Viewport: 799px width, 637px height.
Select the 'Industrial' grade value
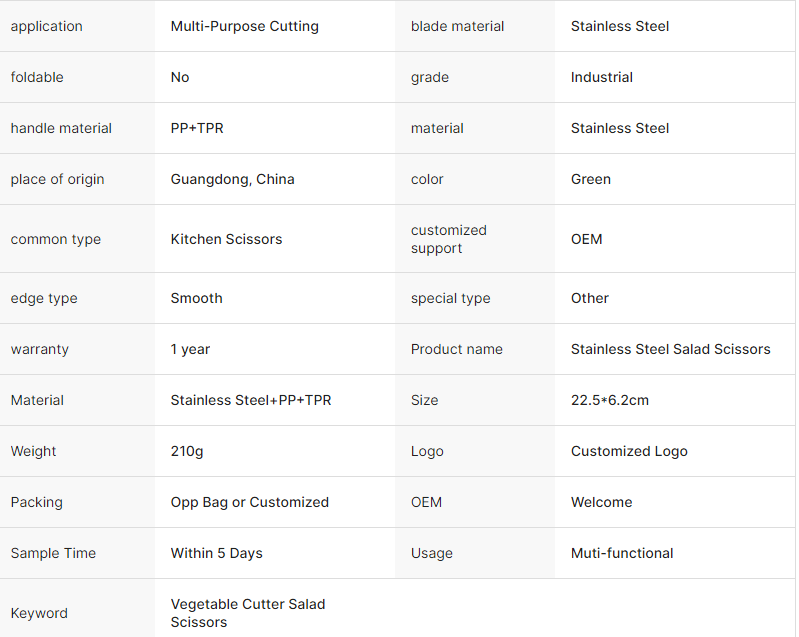click(602, 77)
